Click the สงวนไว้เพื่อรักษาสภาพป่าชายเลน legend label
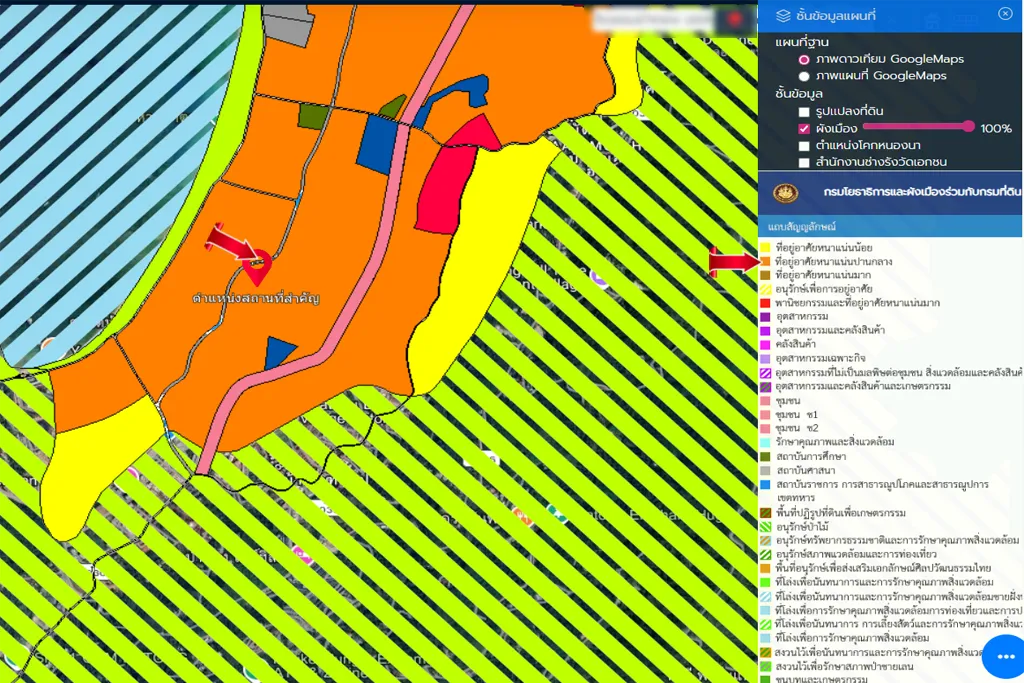 click(844, 667)
